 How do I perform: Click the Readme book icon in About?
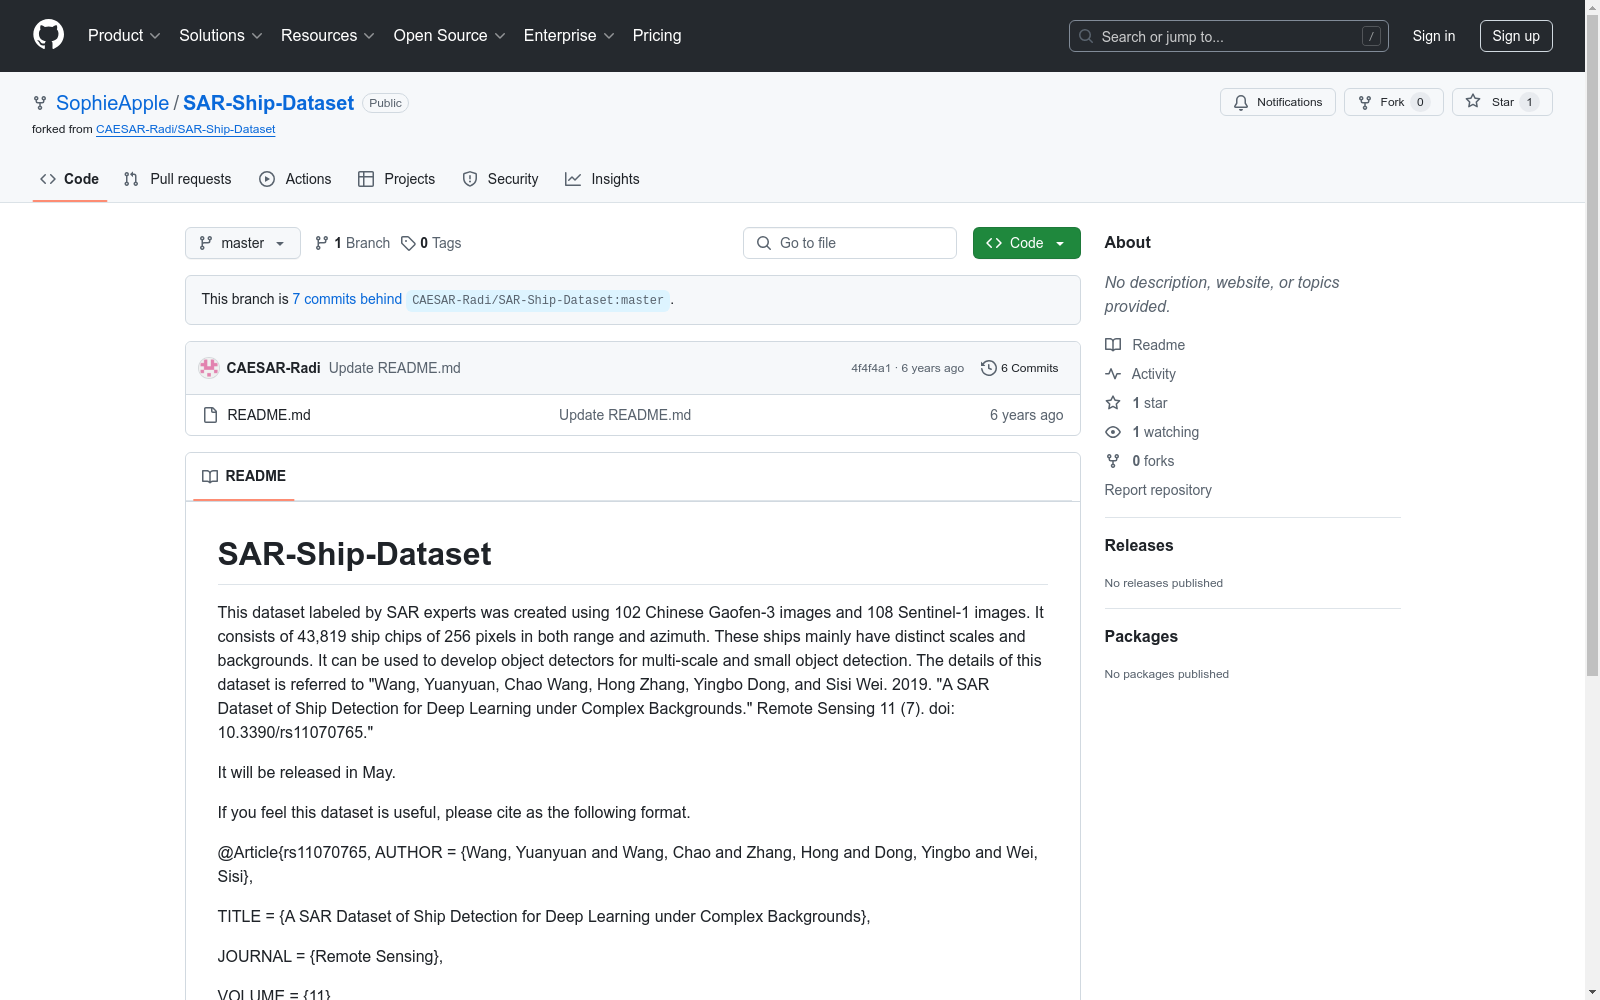point(1113,345)
